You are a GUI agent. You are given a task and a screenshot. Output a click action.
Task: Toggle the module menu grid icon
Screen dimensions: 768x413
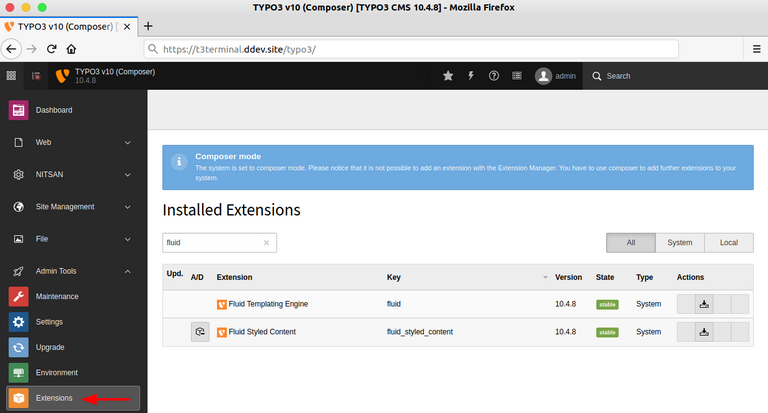click(x=11, y=75)
